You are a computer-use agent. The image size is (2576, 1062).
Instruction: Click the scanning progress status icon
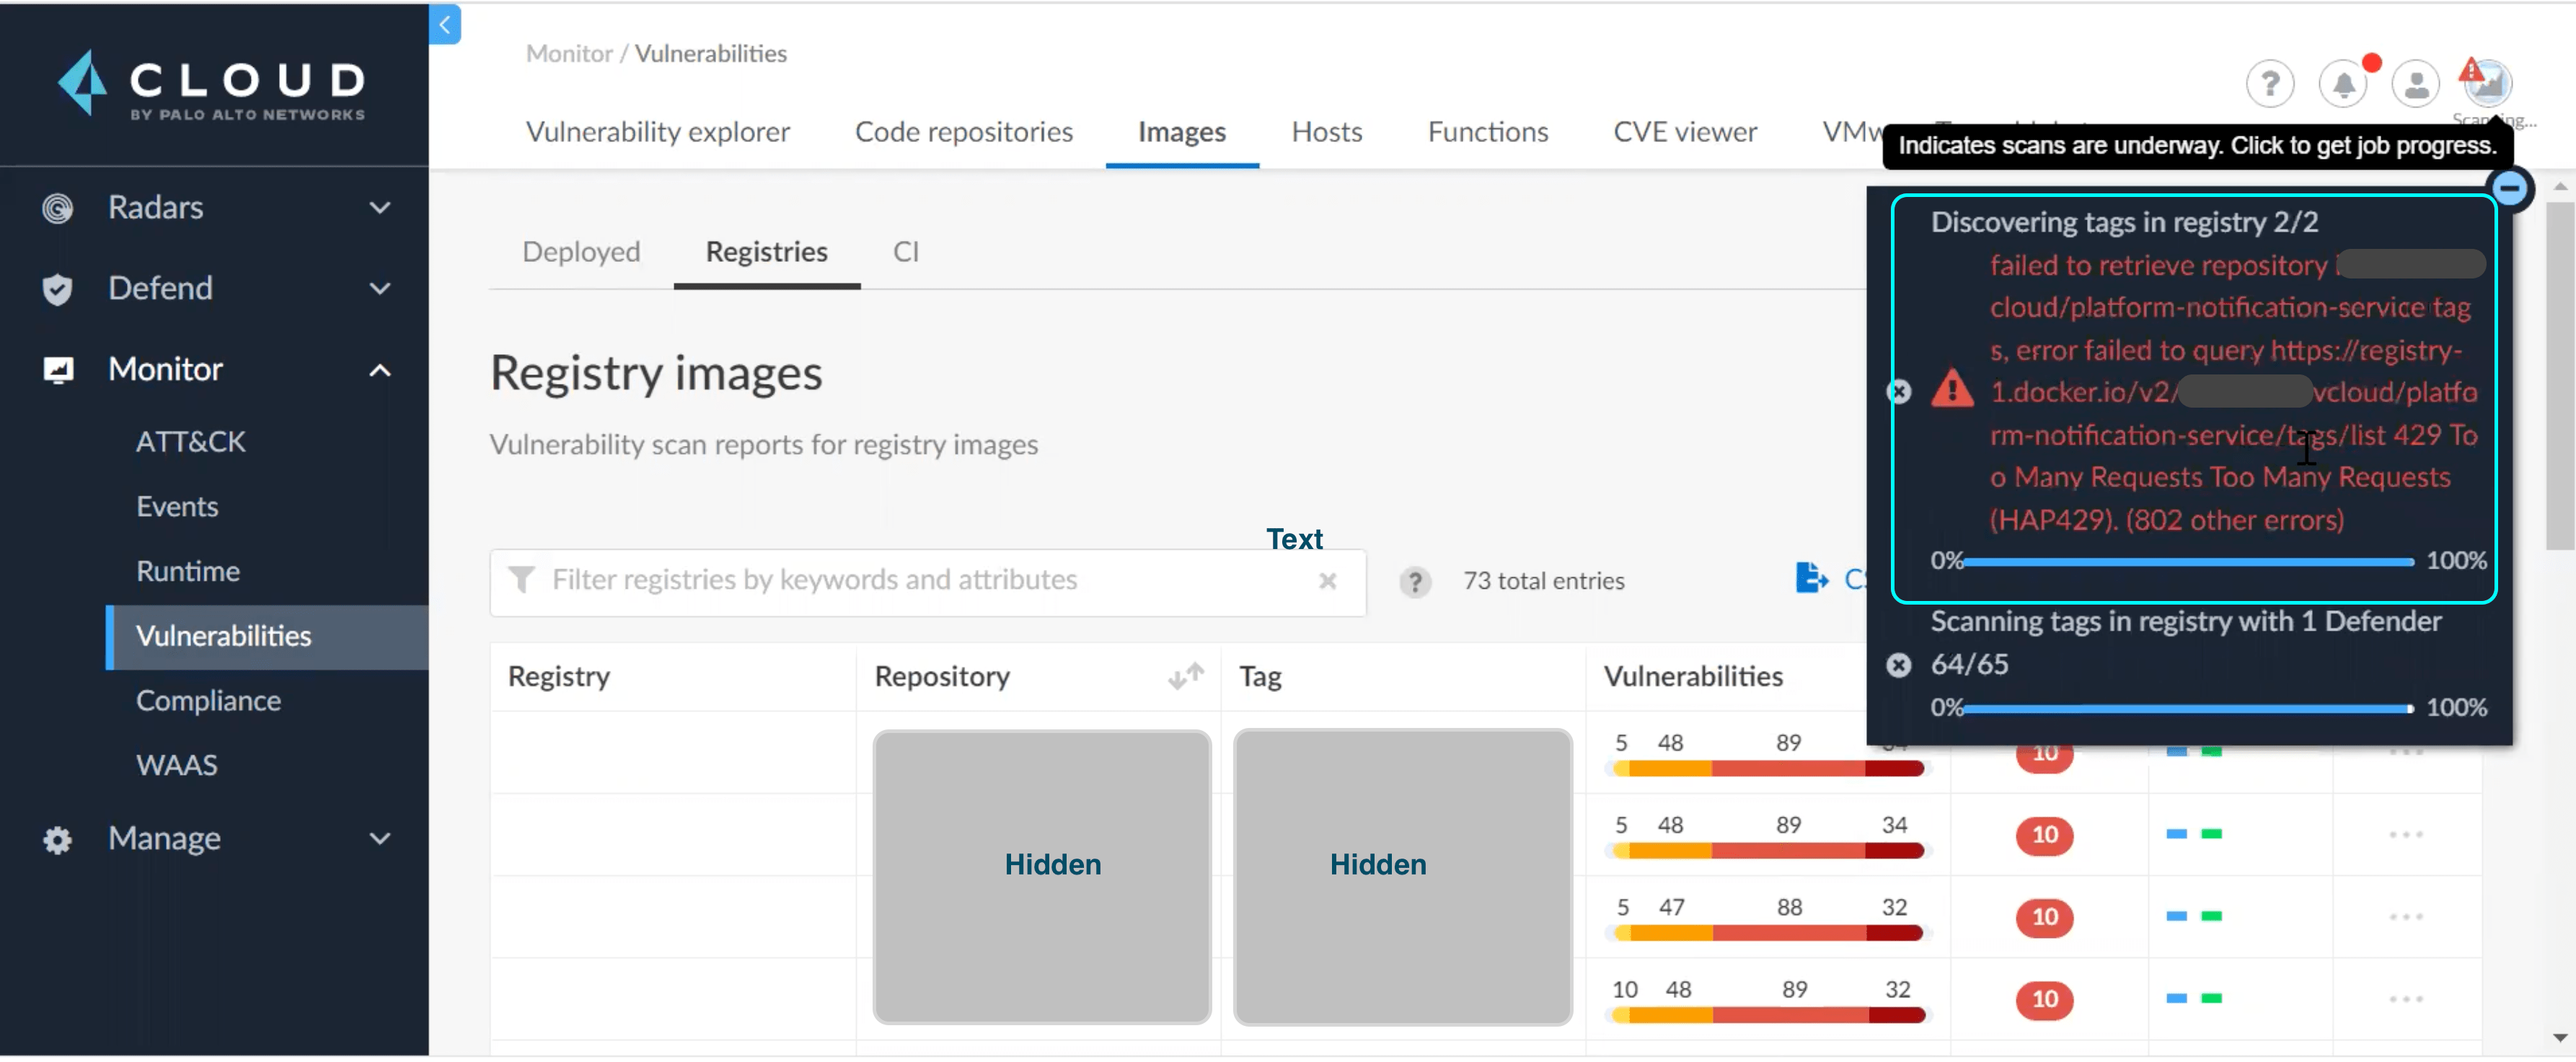click(x=2487, y=82)
